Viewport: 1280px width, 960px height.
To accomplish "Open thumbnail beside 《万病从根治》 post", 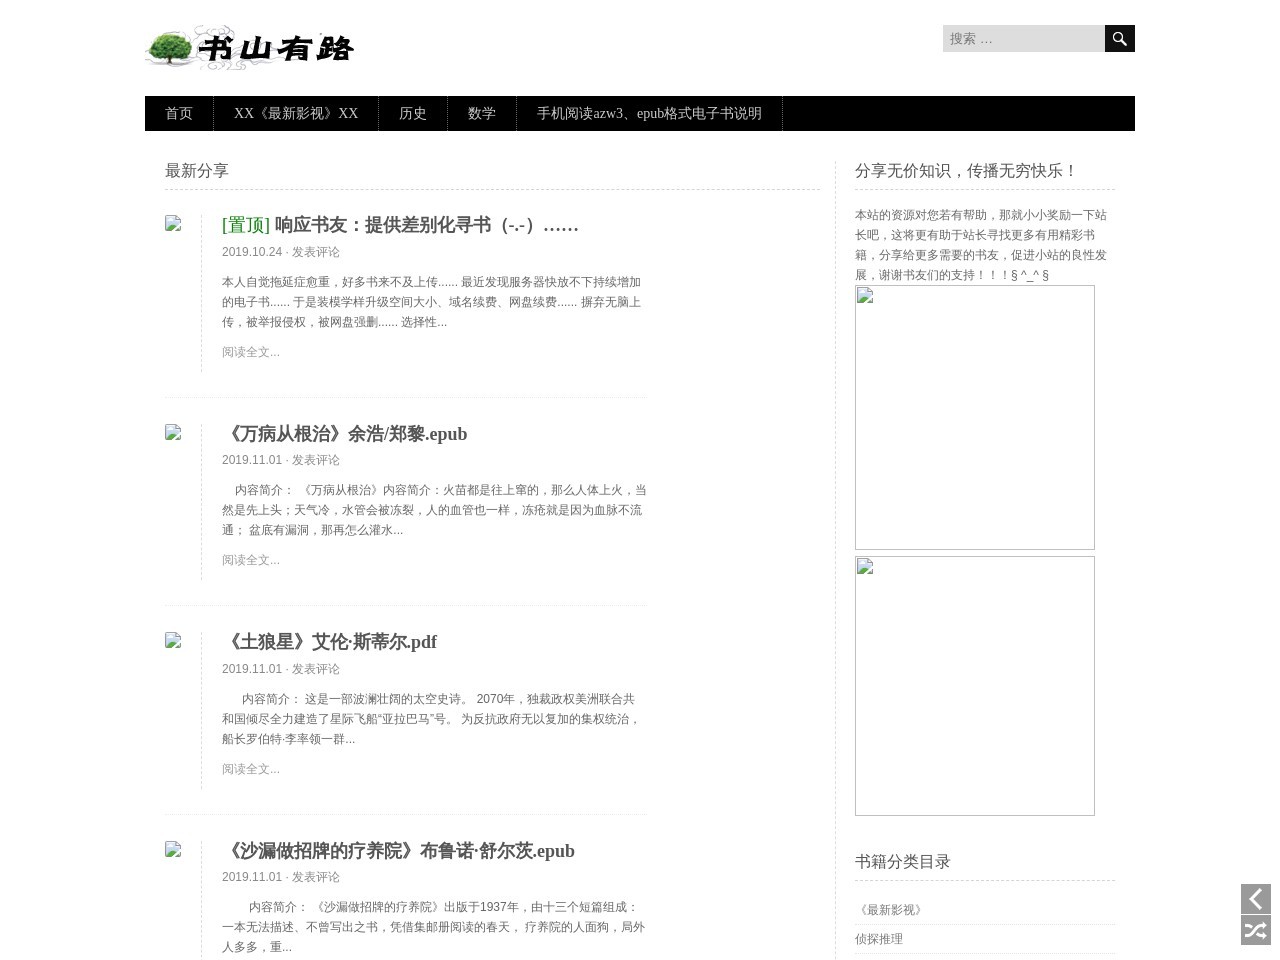I will (x=173, y=432).
